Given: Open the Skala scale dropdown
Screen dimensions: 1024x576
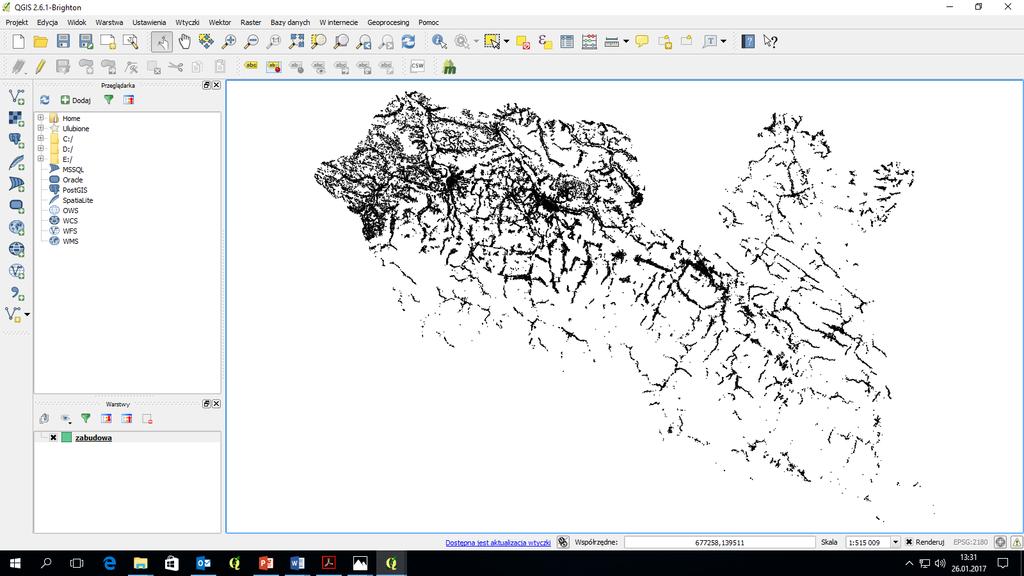Looking at the screenshot, I should pyautogui.click(x=895, y=542).
